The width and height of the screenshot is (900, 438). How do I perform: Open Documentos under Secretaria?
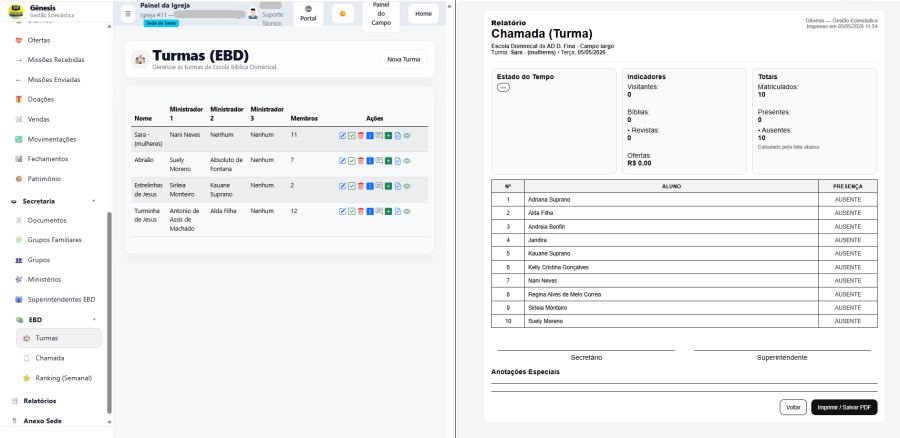coord(47,220)
